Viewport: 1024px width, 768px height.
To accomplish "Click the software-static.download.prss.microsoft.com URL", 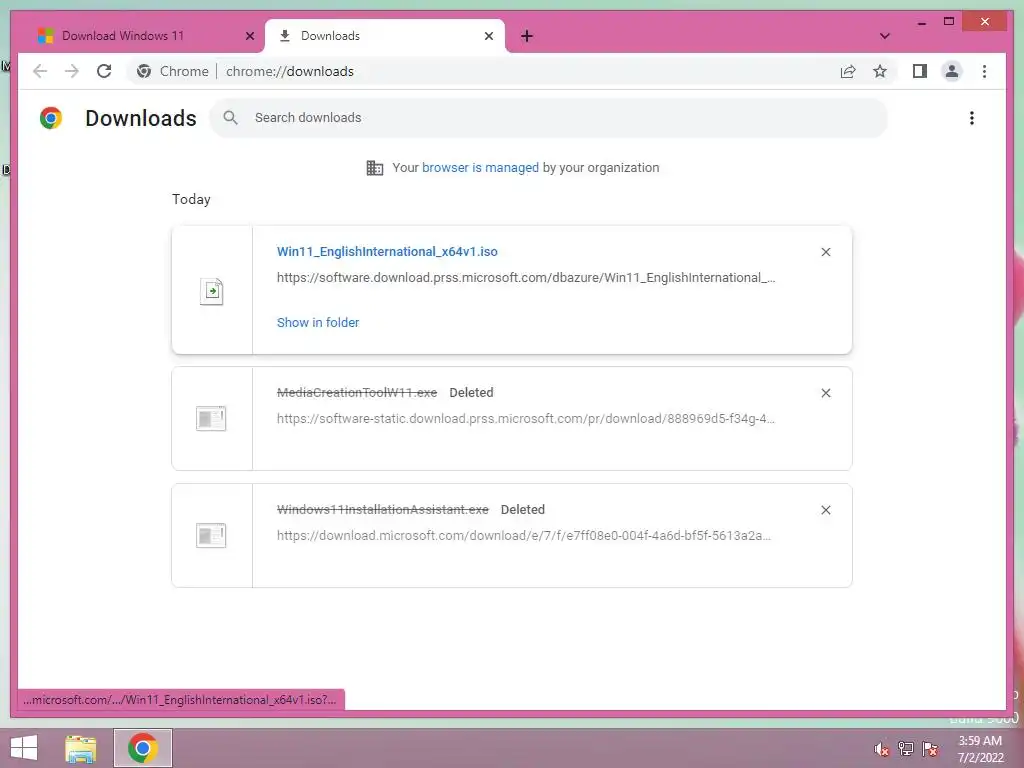I will click(x=526, y=419).
